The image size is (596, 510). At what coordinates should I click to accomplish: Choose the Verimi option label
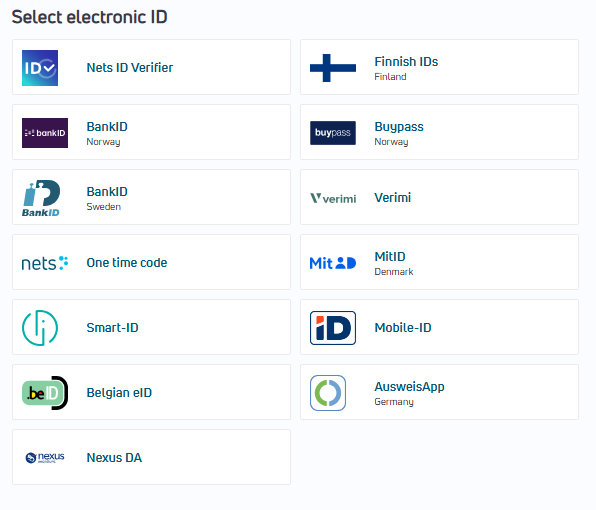click(393, 198)
